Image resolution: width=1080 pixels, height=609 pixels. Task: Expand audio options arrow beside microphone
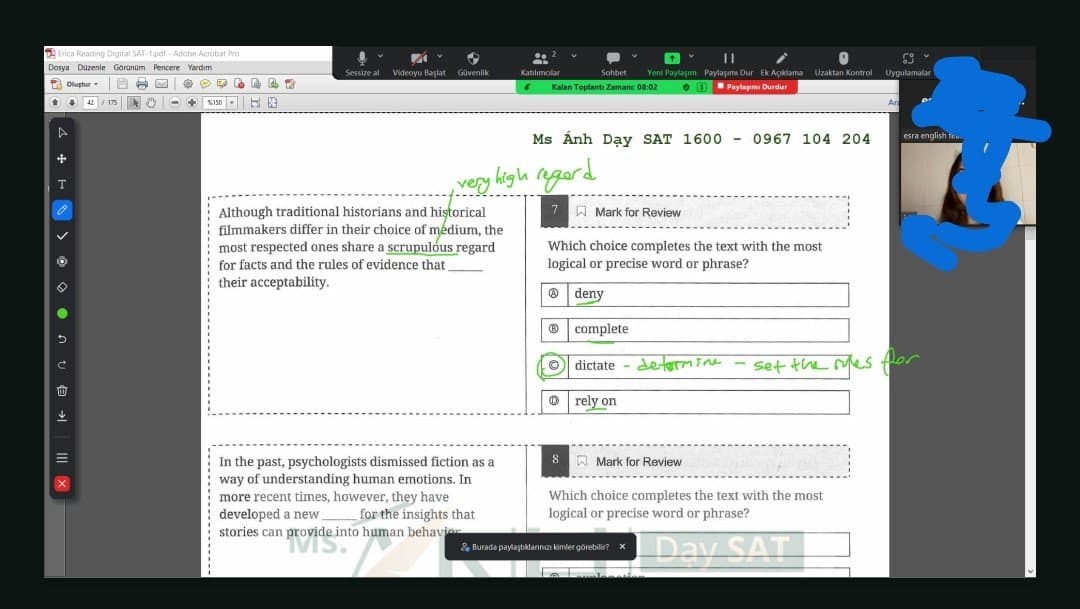tap(380, 56)
